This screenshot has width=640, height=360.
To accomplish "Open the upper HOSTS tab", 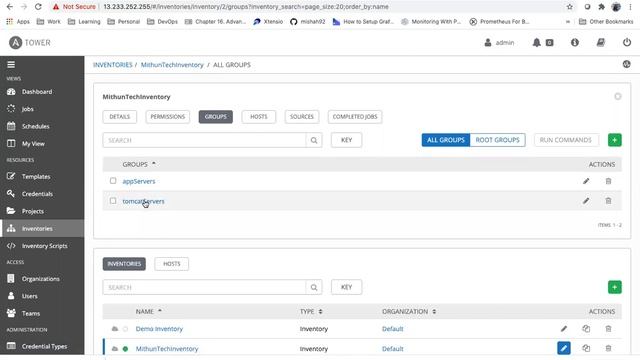I will click(x=259, y=117).
